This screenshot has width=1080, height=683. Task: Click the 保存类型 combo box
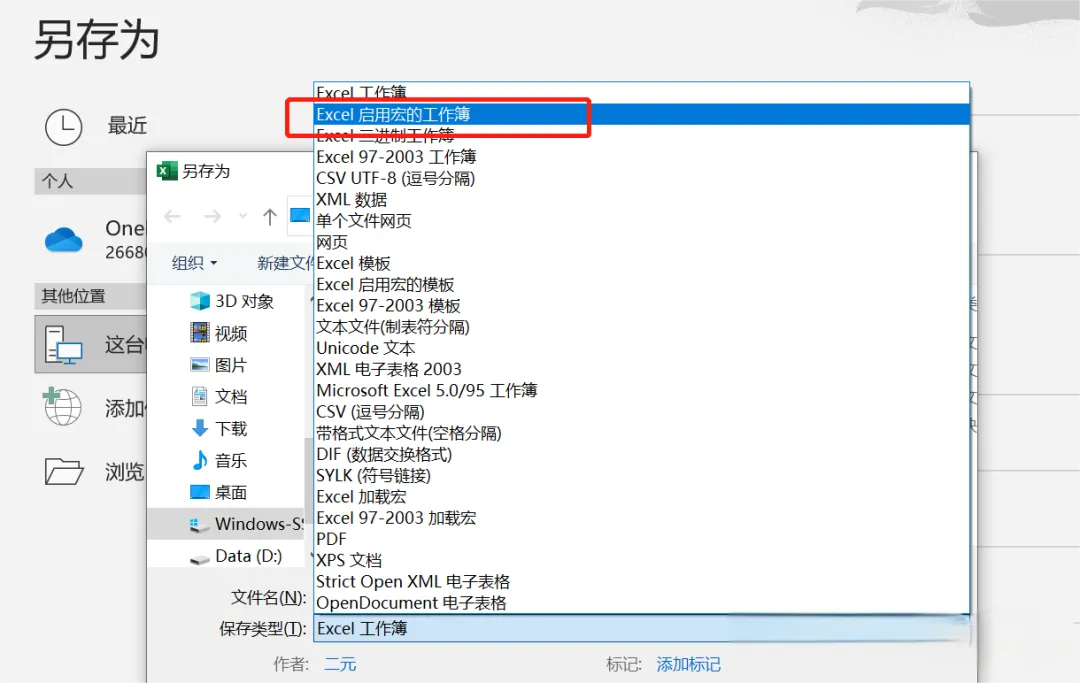641,629
